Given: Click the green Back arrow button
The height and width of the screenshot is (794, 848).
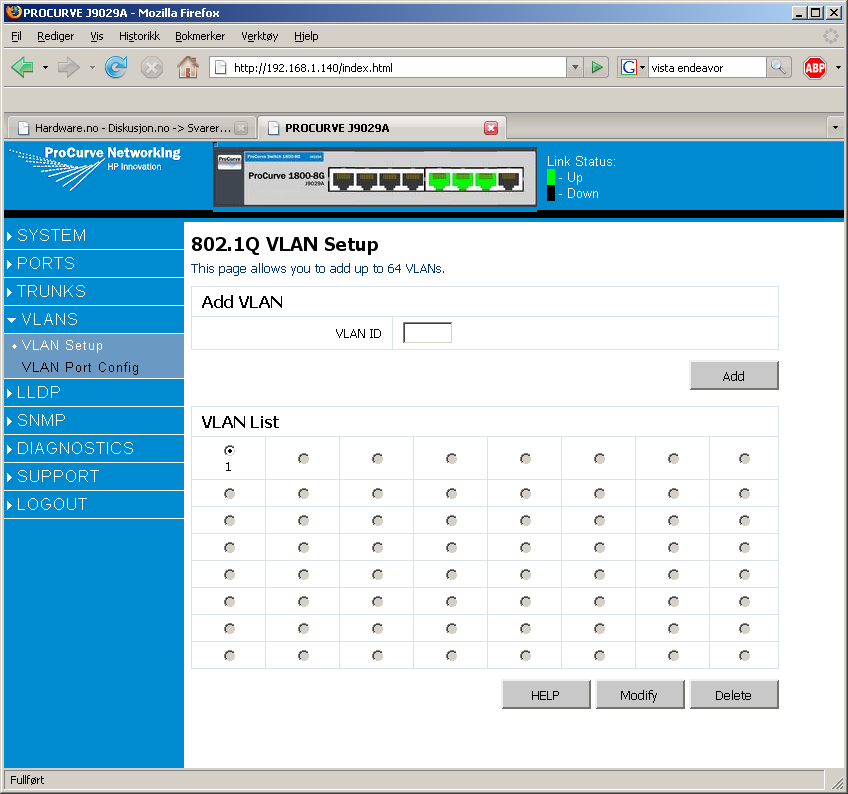Looking at the screenshot, I should (23, 68).
